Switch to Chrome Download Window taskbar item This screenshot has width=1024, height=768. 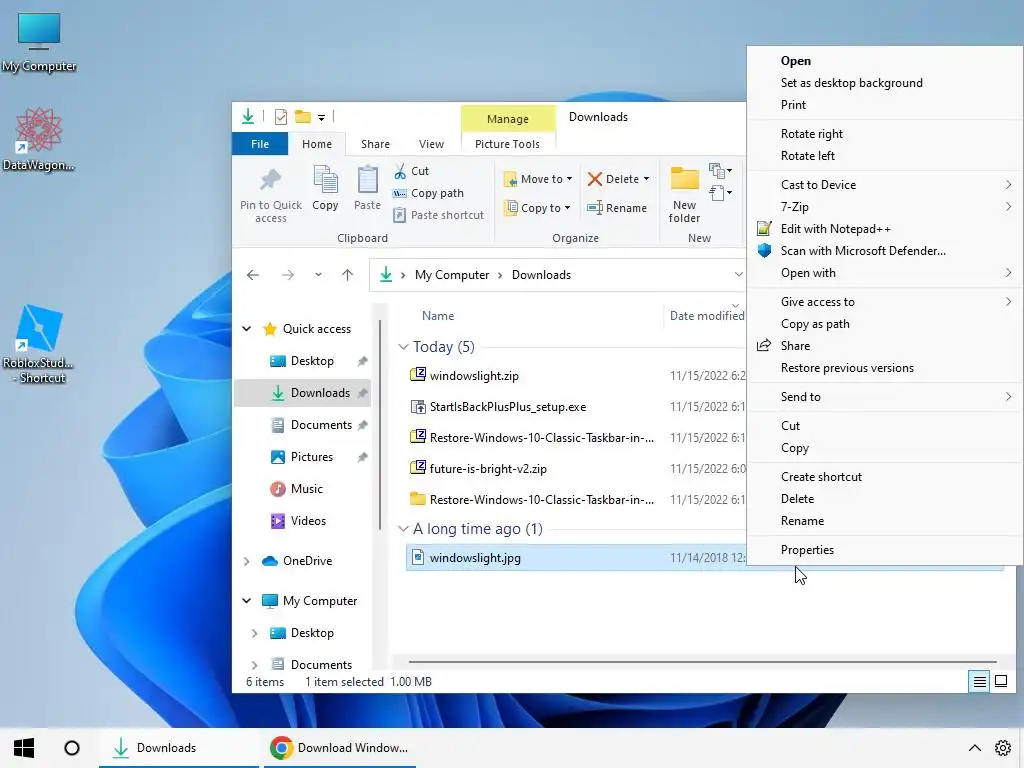coord(340,748)
